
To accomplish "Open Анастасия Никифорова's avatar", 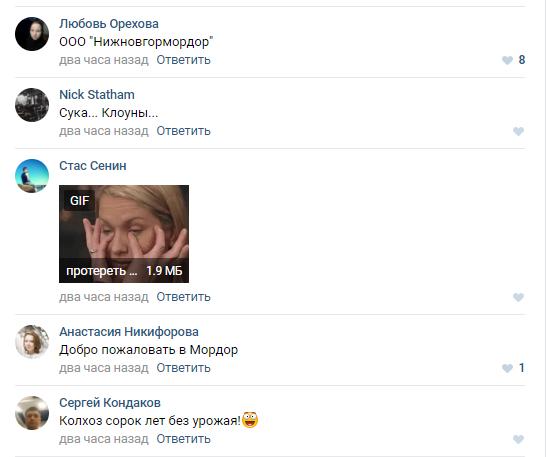I will [x=32, y=342].
